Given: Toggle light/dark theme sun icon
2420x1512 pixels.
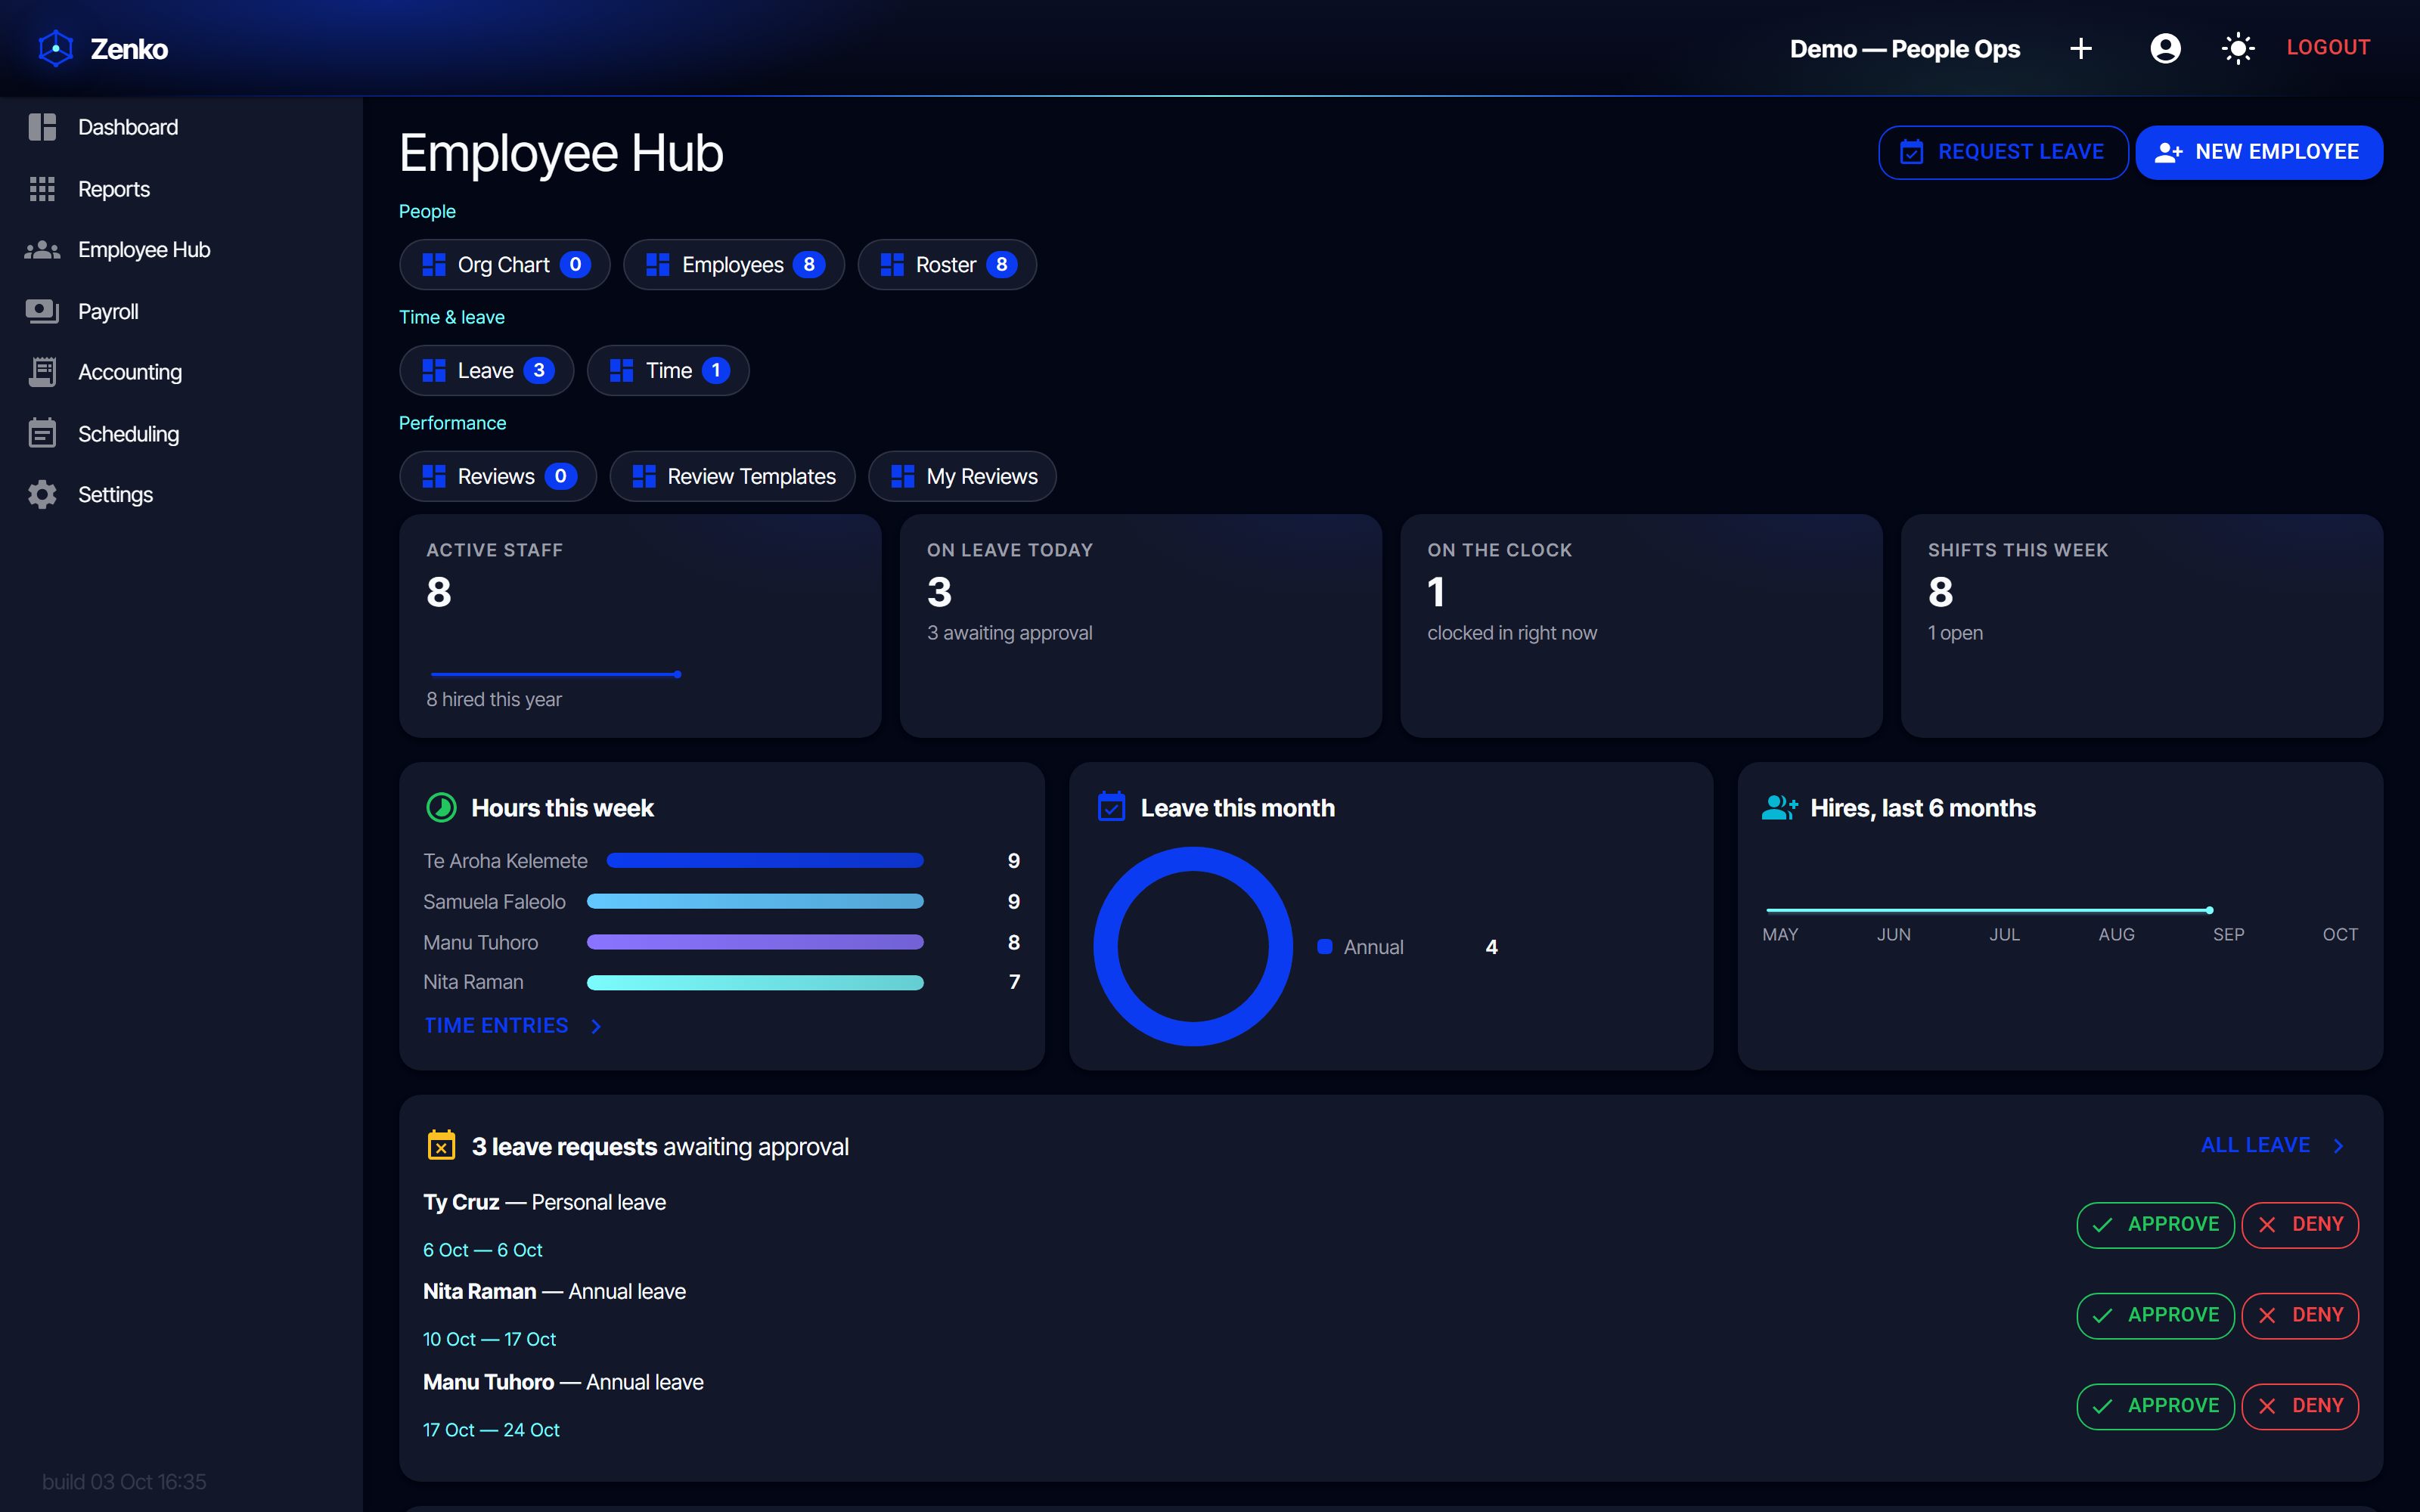Looking at the screenshot, I should (2238, 48).
